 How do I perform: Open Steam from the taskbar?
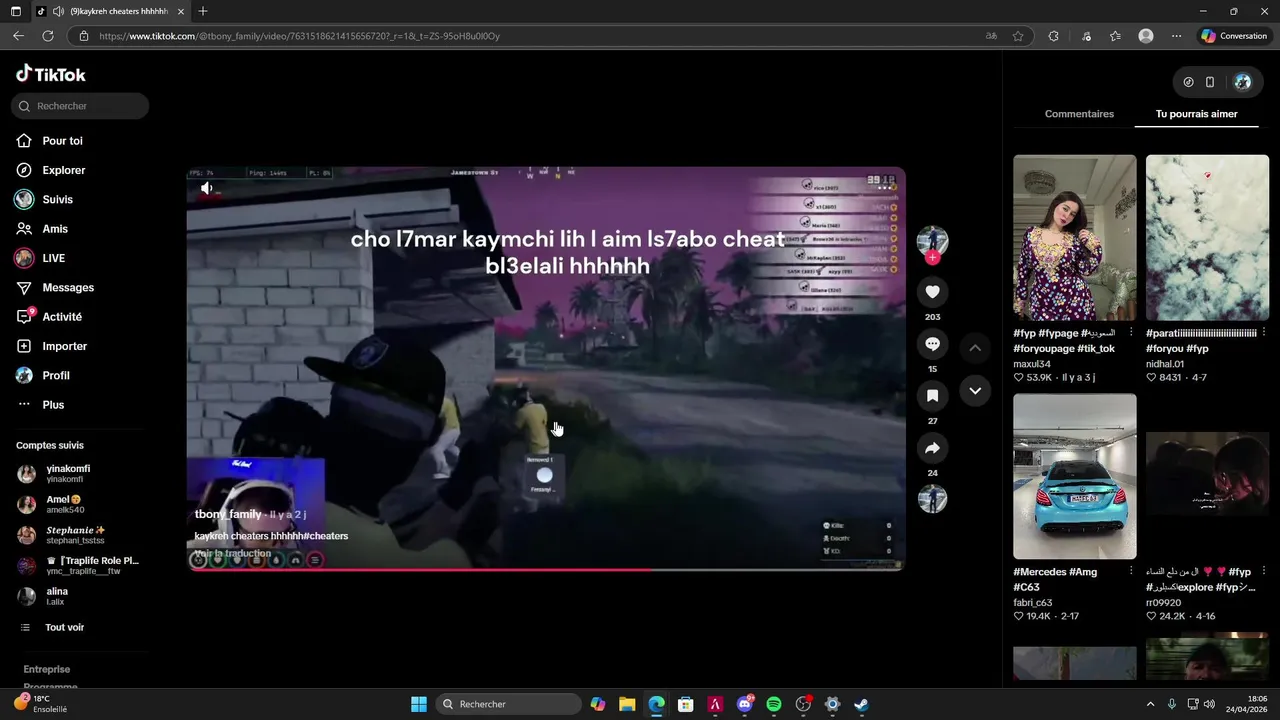(861, 704)
